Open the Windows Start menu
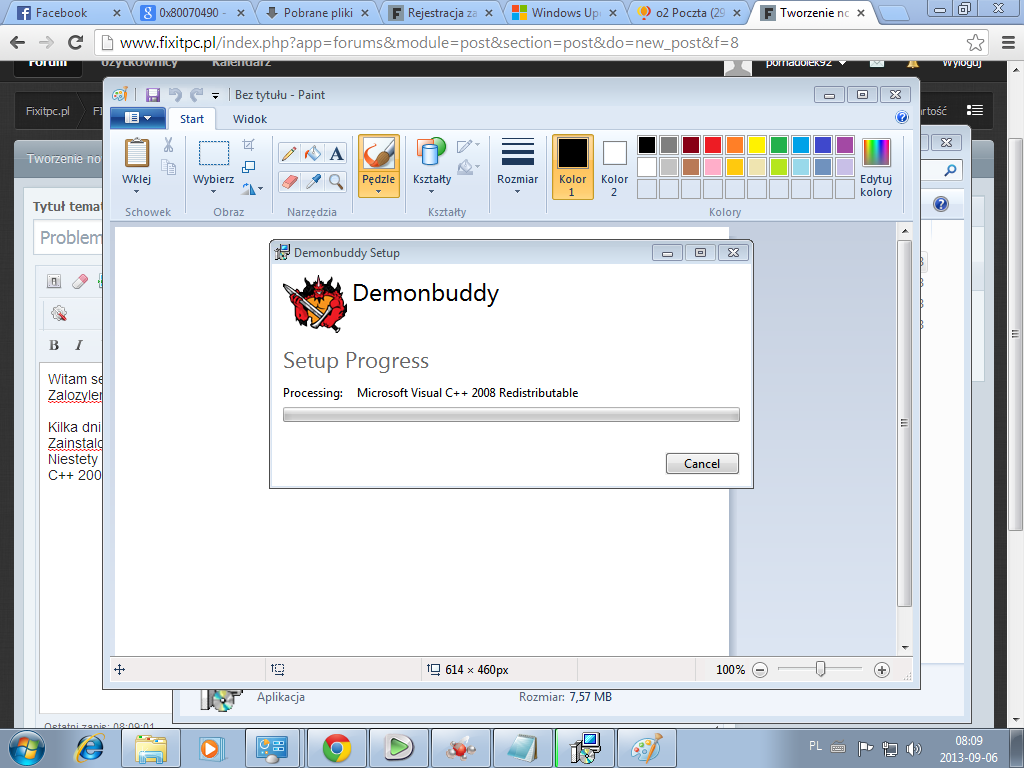Image resolution: width=1024 pixels, height=768 pixels. tap(26, 748)
